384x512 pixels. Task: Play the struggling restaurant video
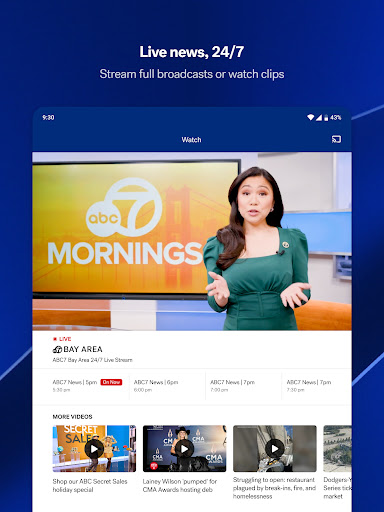pyautogui.click(x=275, y=449)
